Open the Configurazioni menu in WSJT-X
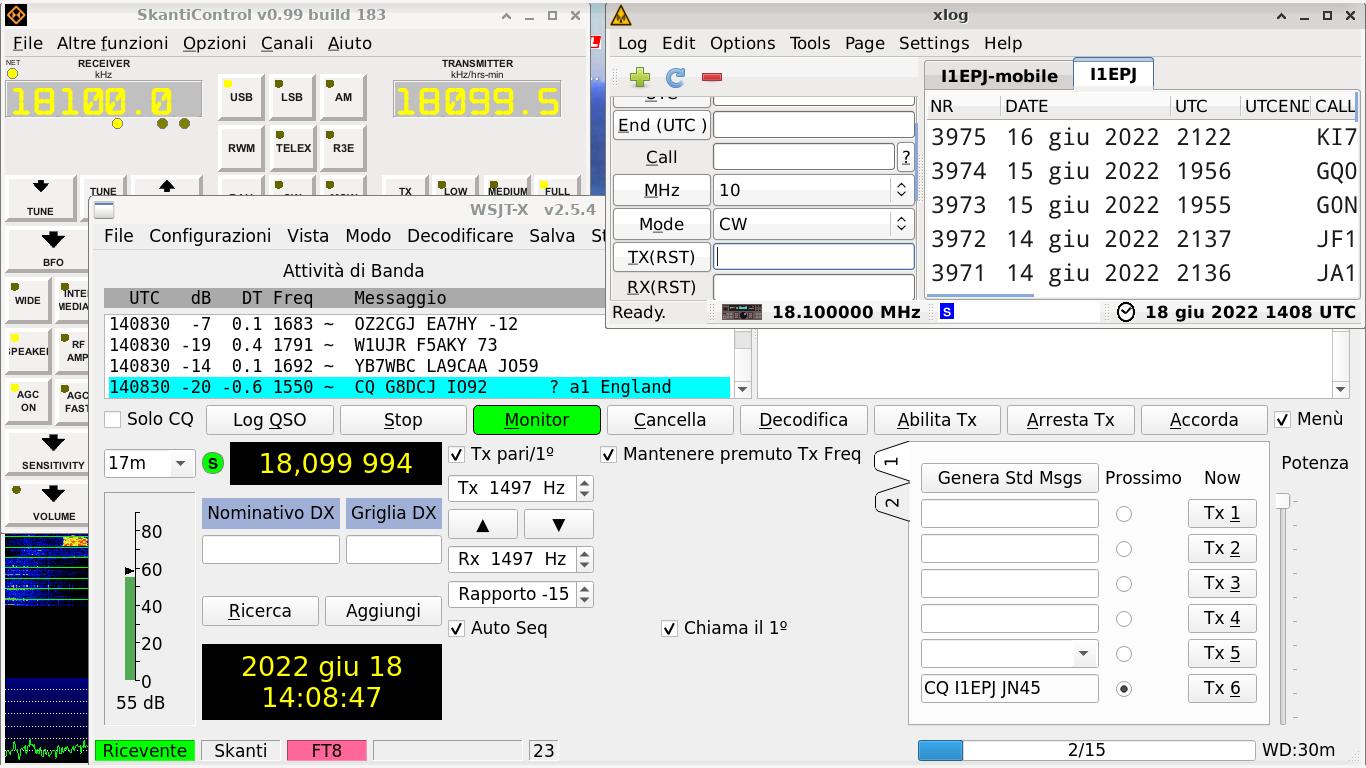This screenshot has height=768, width=1366. tap(210, 236)
